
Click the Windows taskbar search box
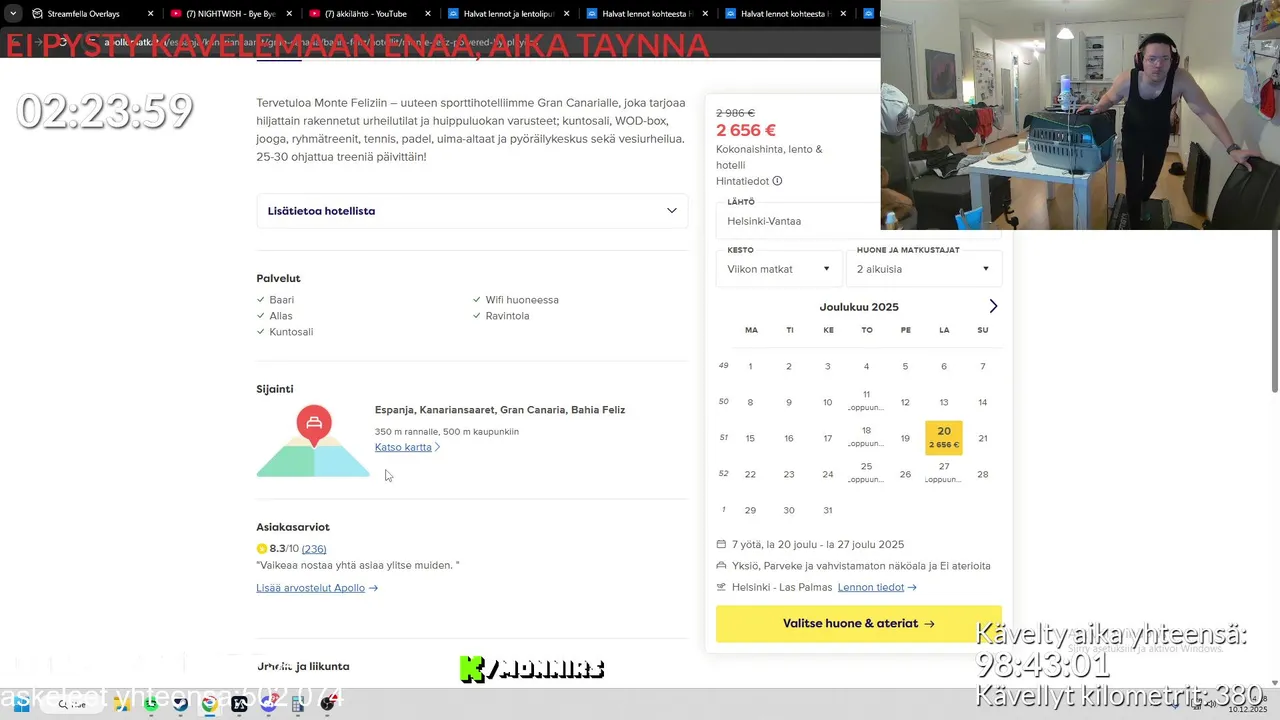72,704
